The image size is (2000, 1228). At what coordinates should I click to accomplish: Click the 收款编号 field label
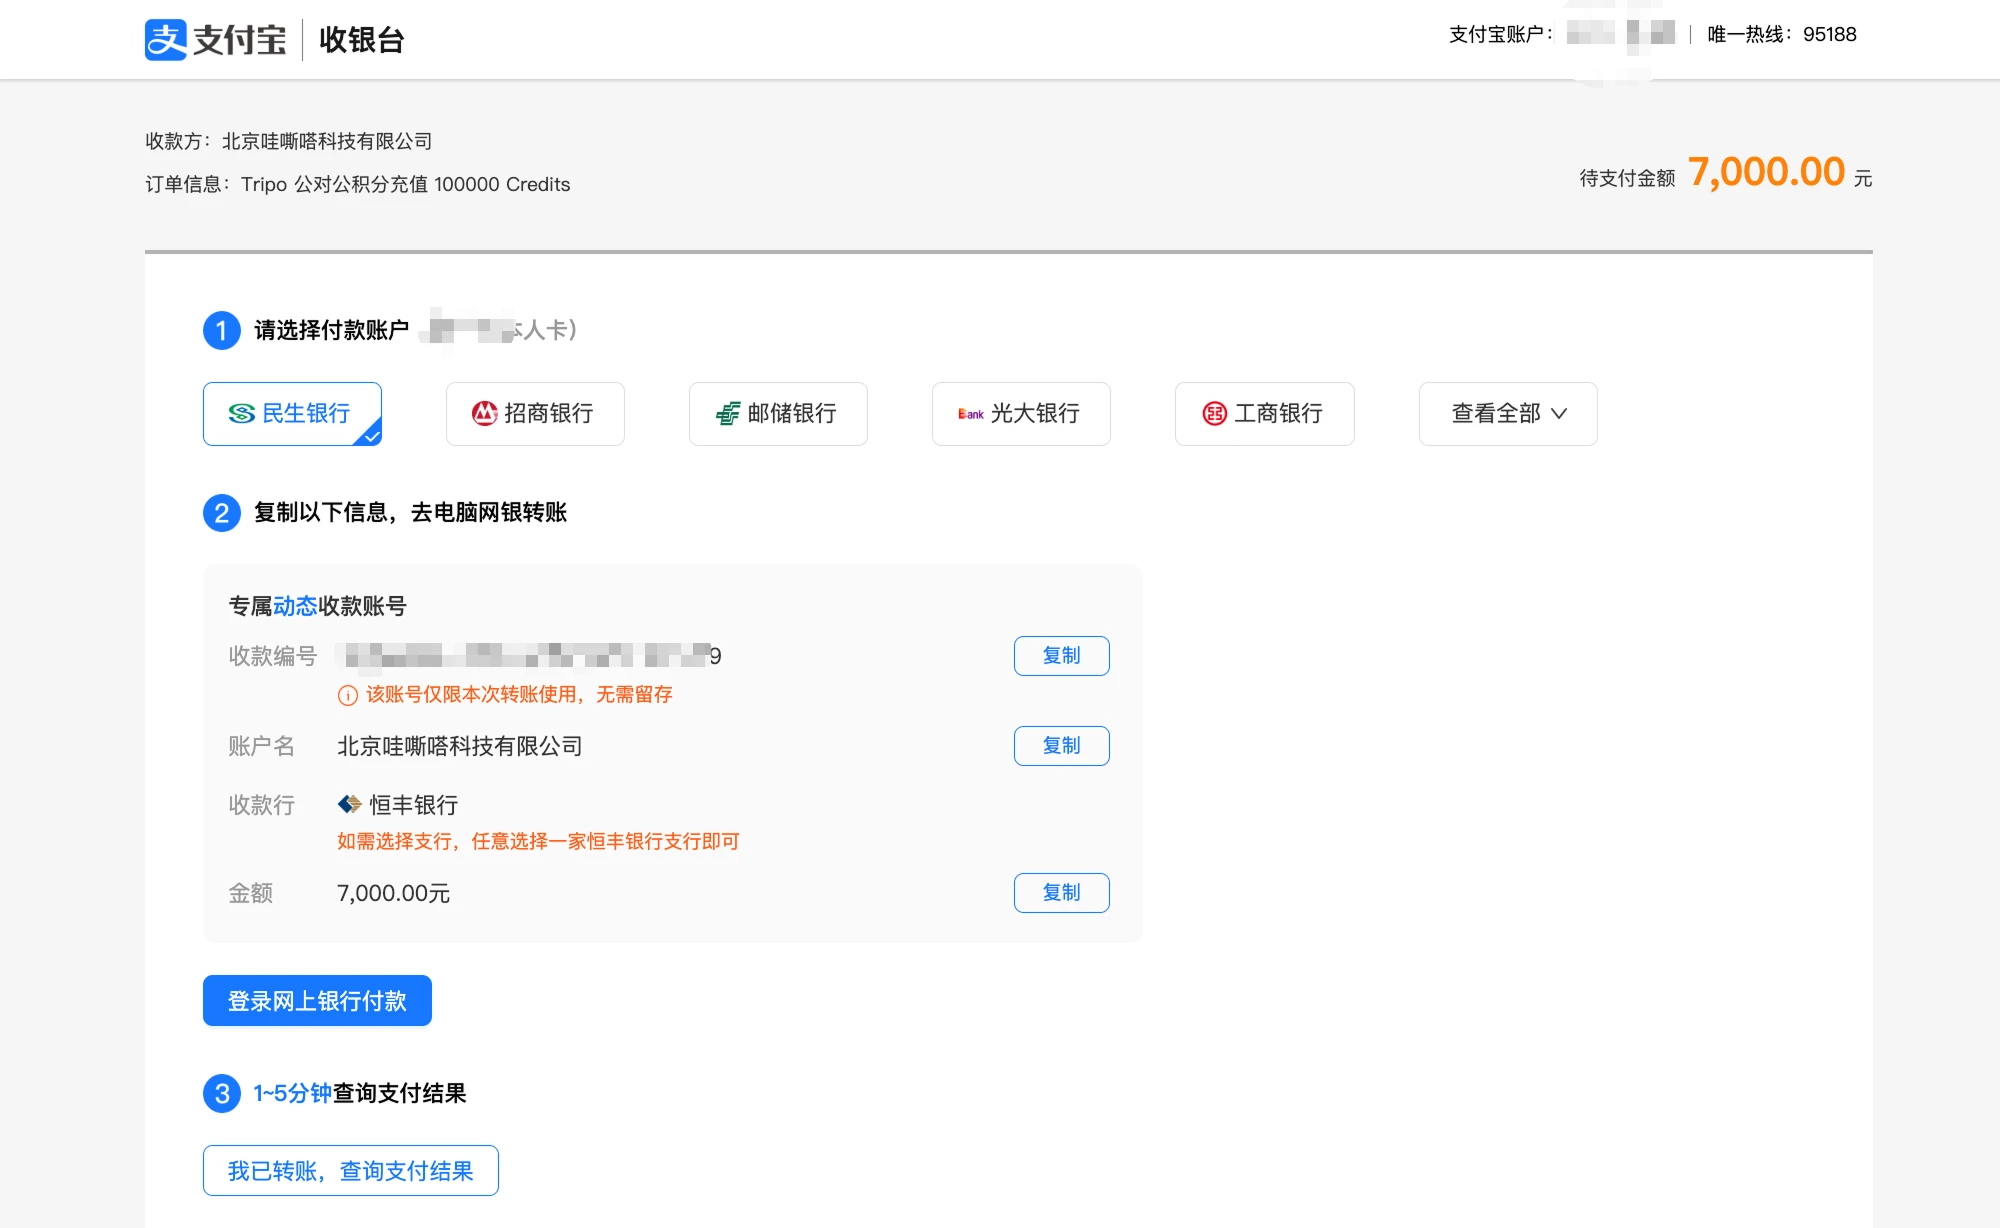click(x=273, y=656)
